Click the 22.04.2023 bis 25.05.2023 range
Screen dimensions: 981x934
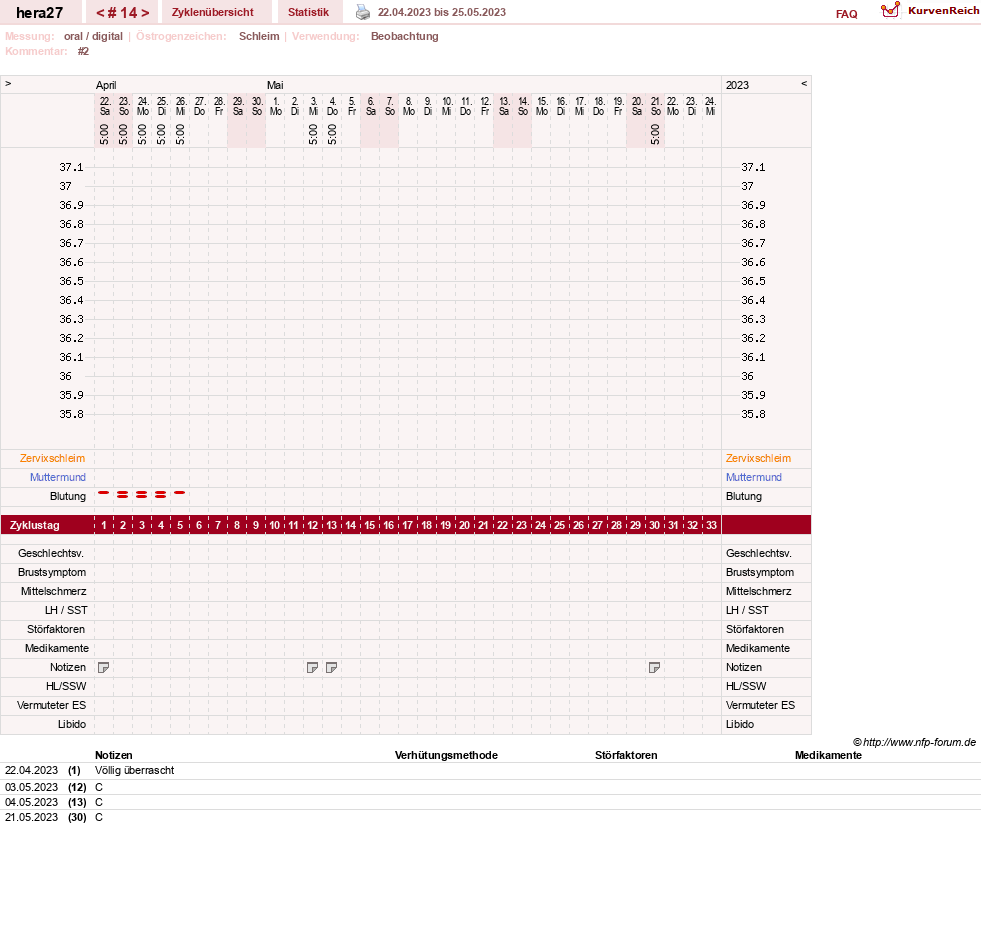click(x=442, y=12)
